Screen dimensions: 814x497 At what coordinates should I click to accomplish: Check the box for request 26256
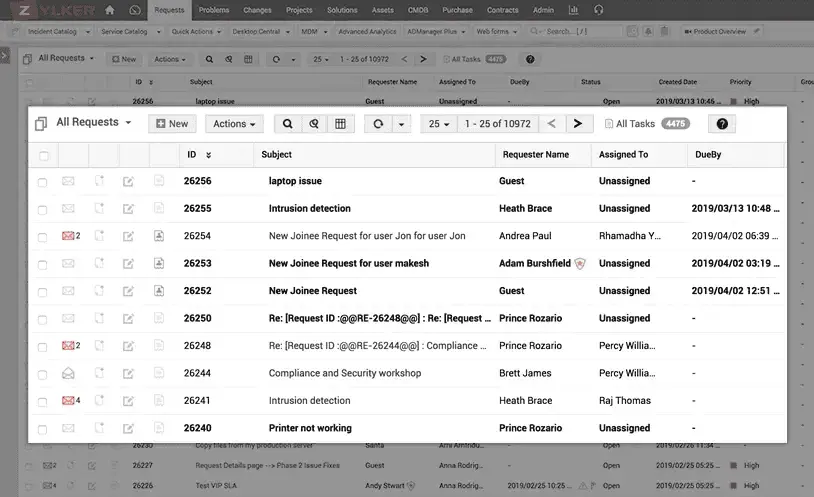point(43,182)
